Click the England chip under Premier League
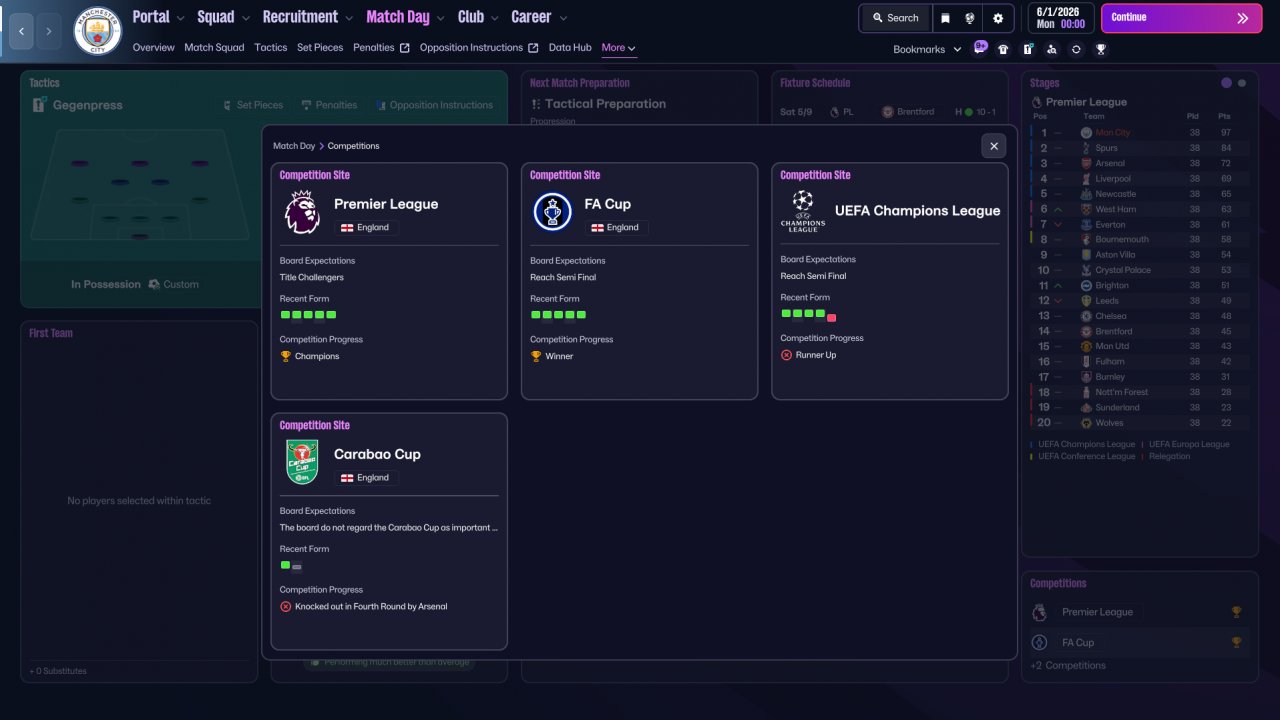This screenshot has width=1280, height=720. 366,227
